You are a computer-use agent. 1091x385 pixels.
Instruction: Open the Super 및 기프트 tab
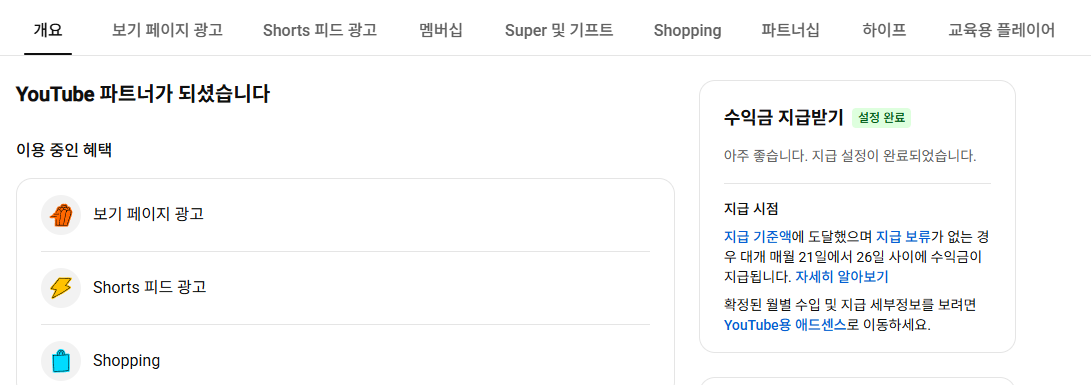point(559,31)
